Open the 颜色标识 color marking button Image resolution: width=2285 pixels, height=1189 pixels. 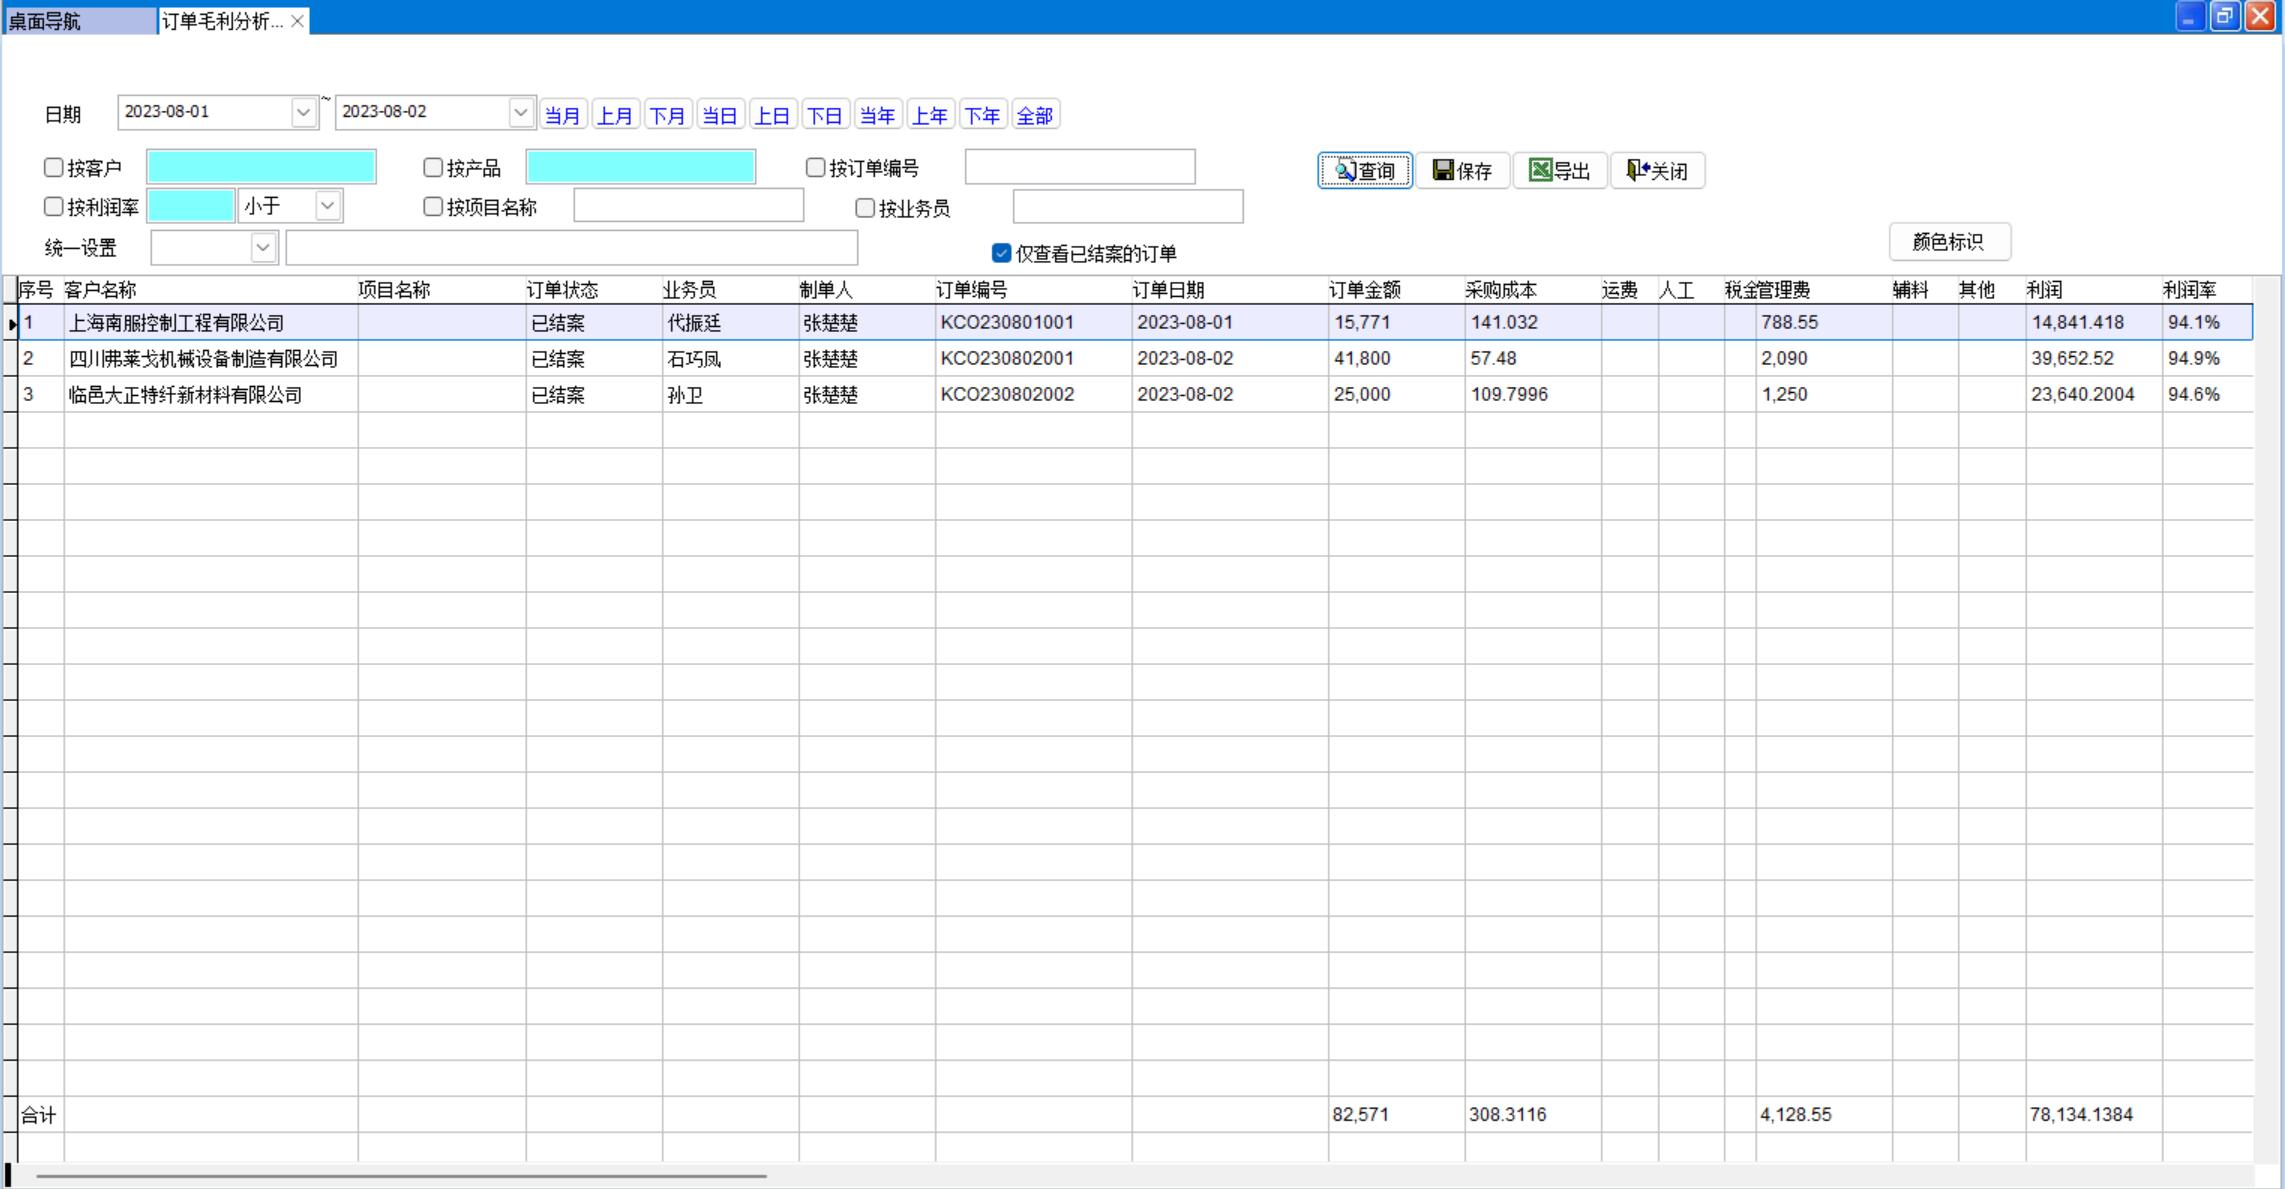point(1948,242)
